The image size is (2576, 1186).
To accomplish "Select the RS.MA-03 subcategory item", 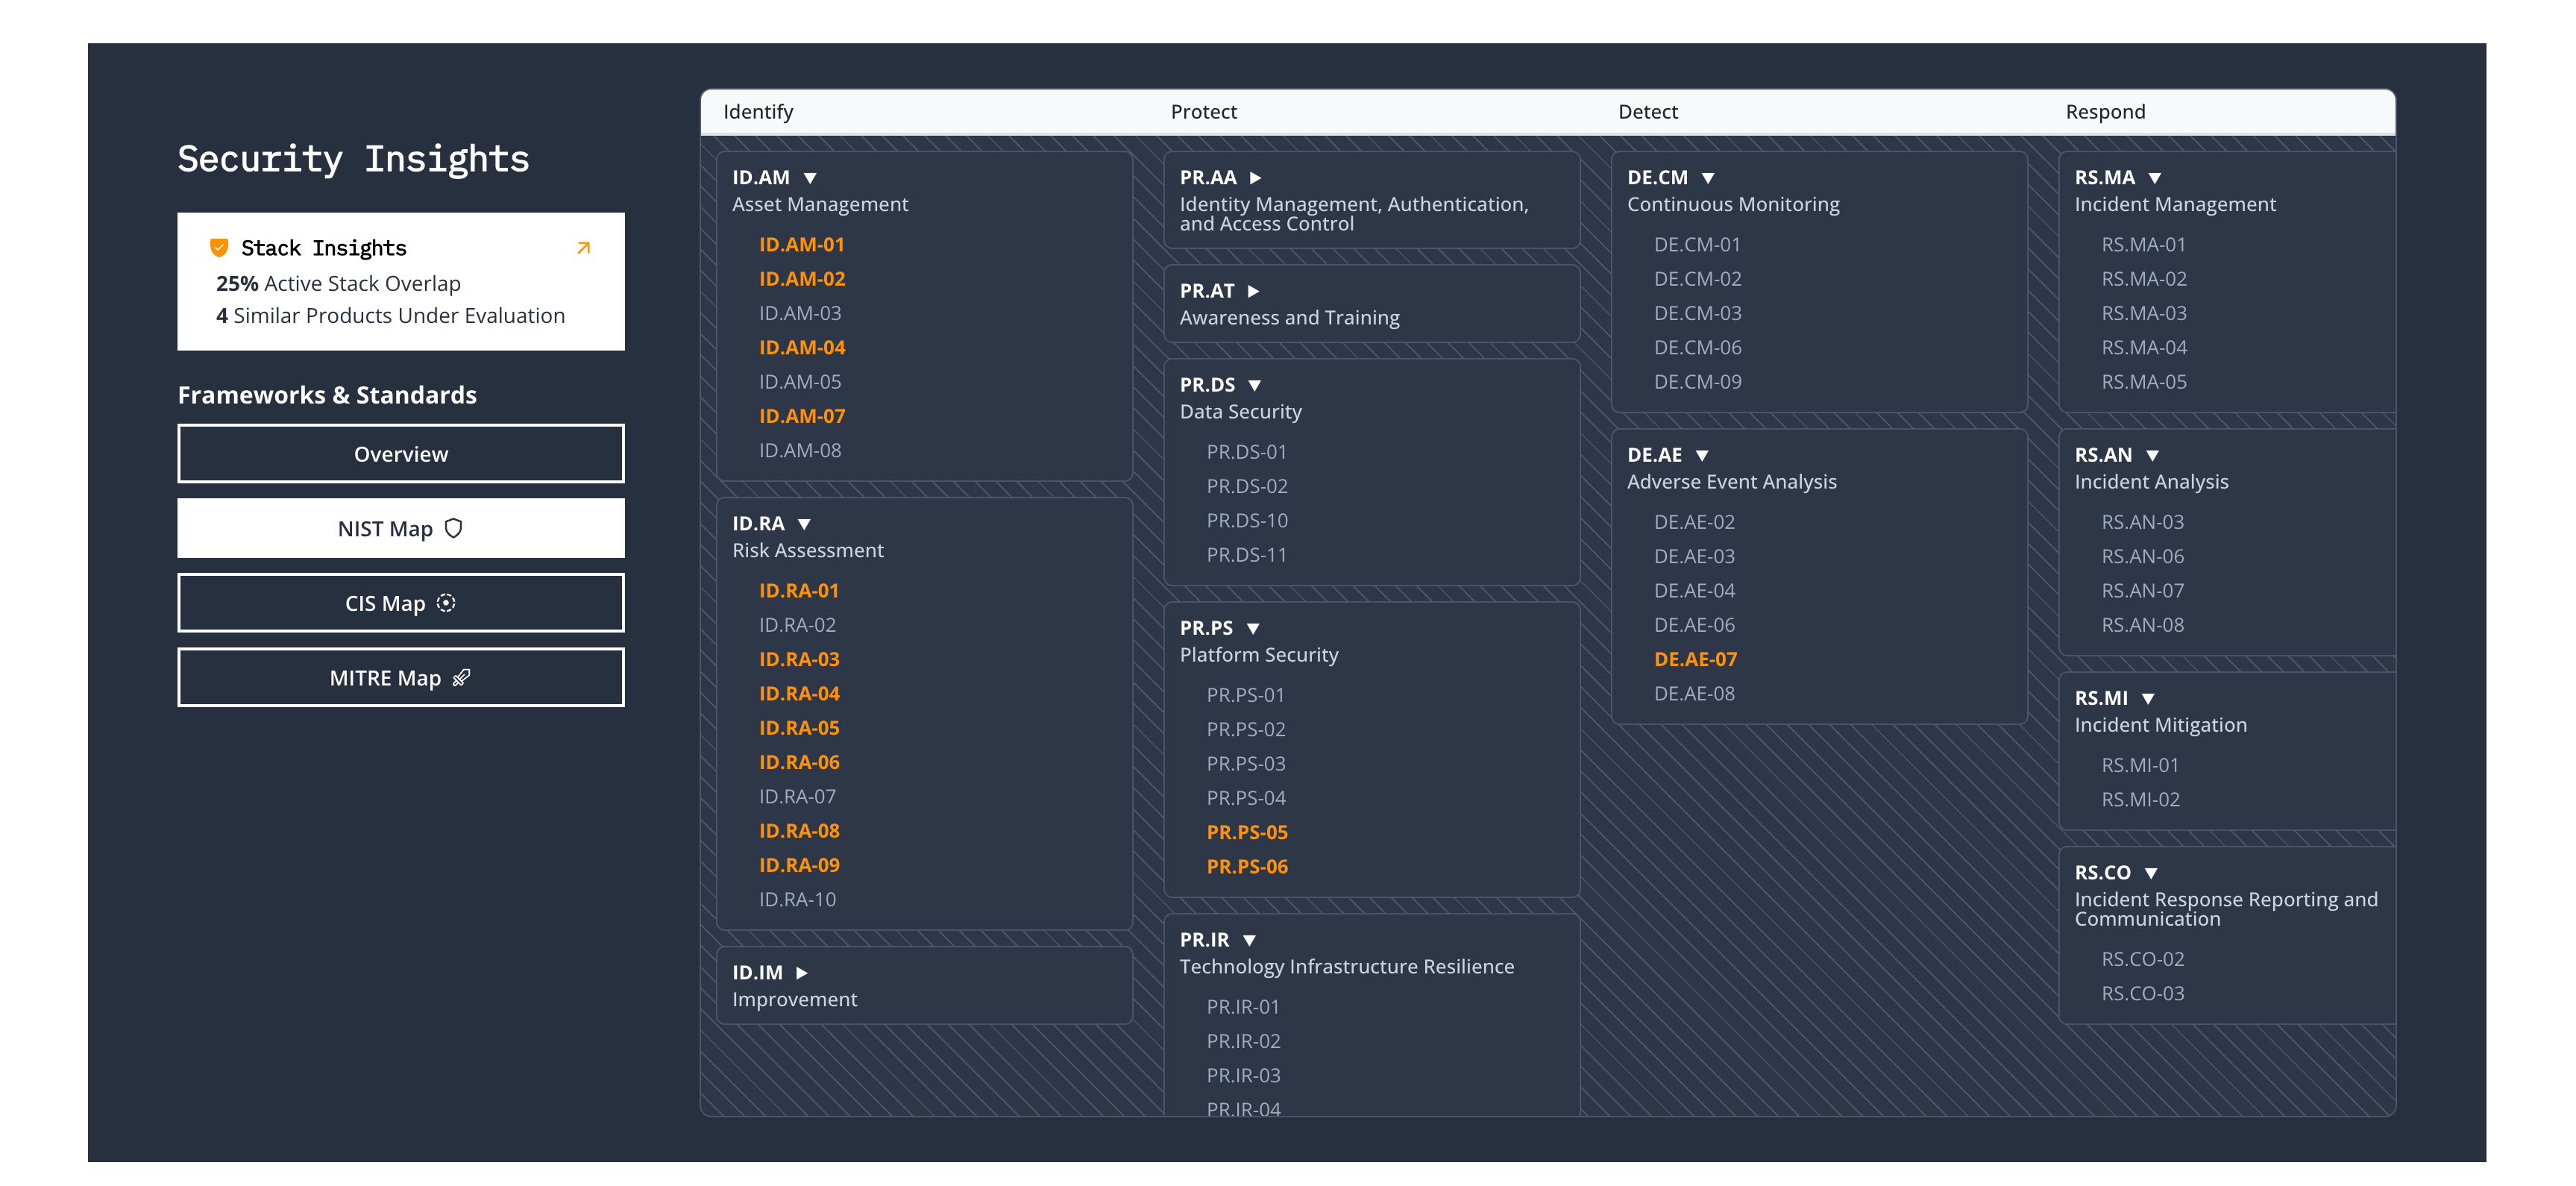I will coord(2143,313).
